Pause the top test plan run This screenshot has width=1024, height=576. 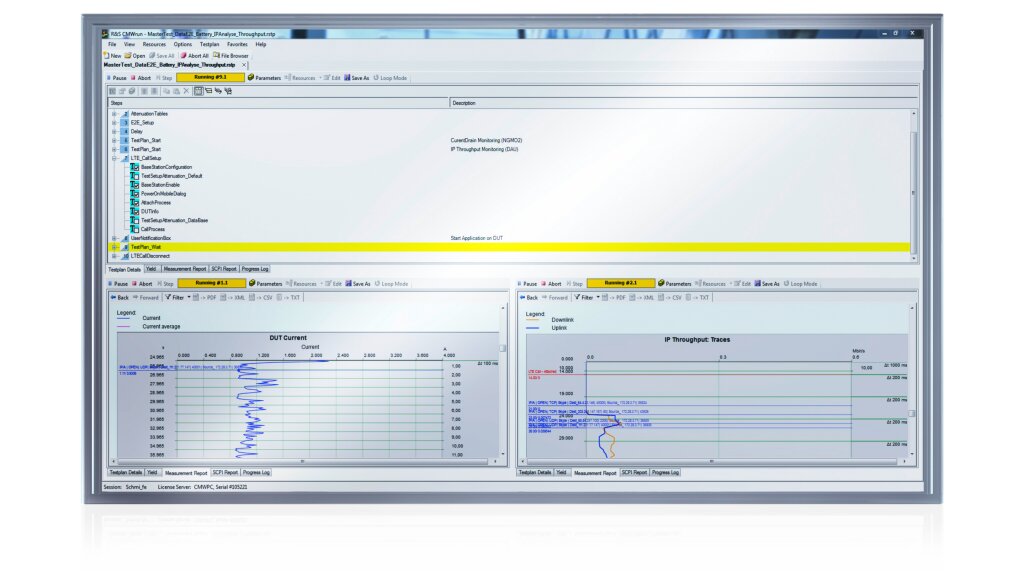pos(117,78)
